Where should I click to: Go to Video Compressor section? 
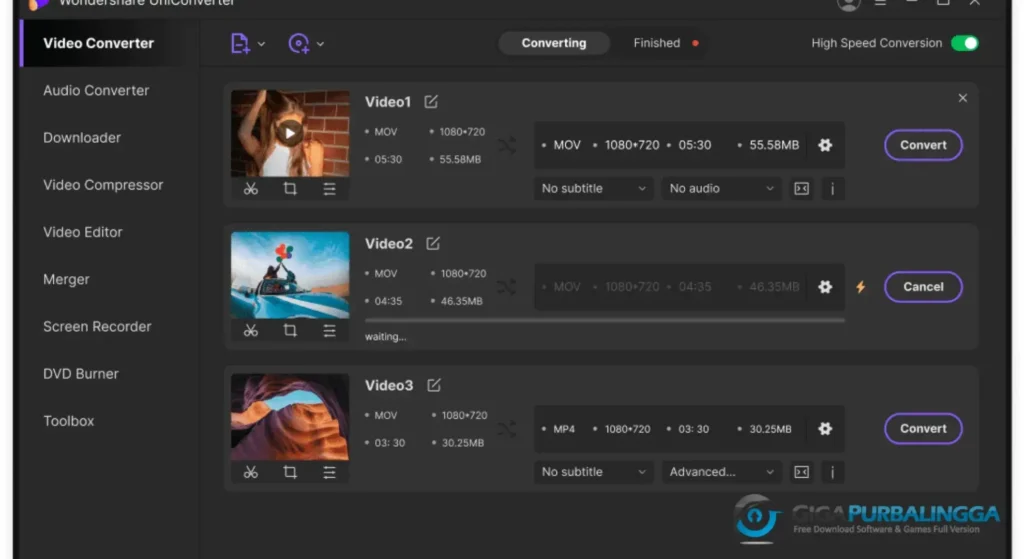(103, 185)
